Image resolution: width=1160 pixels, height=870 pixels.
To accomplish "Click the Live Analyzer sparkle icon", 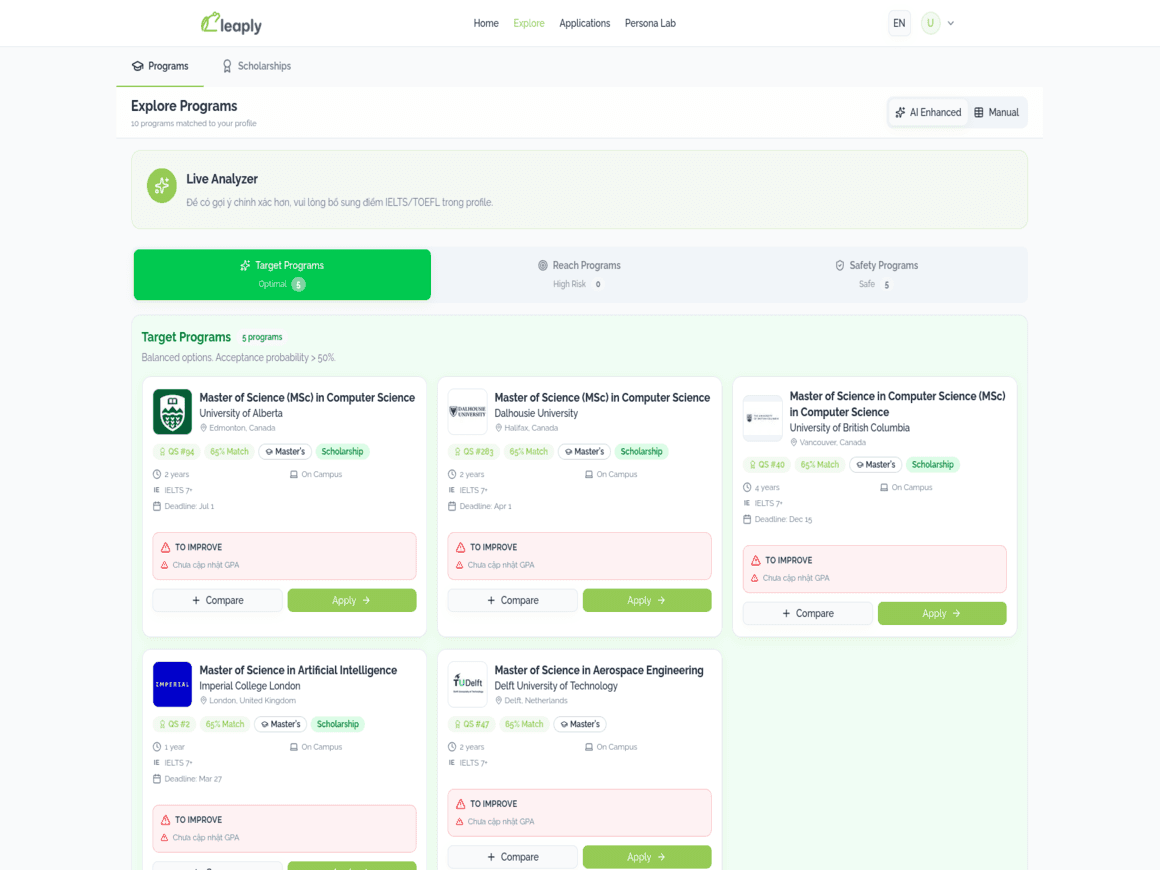I will [x=162, y=185].
